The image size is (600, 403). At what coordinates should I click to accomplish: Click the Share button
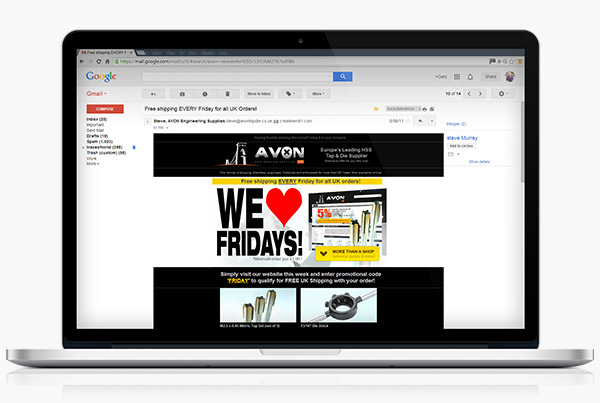(491, 77)
